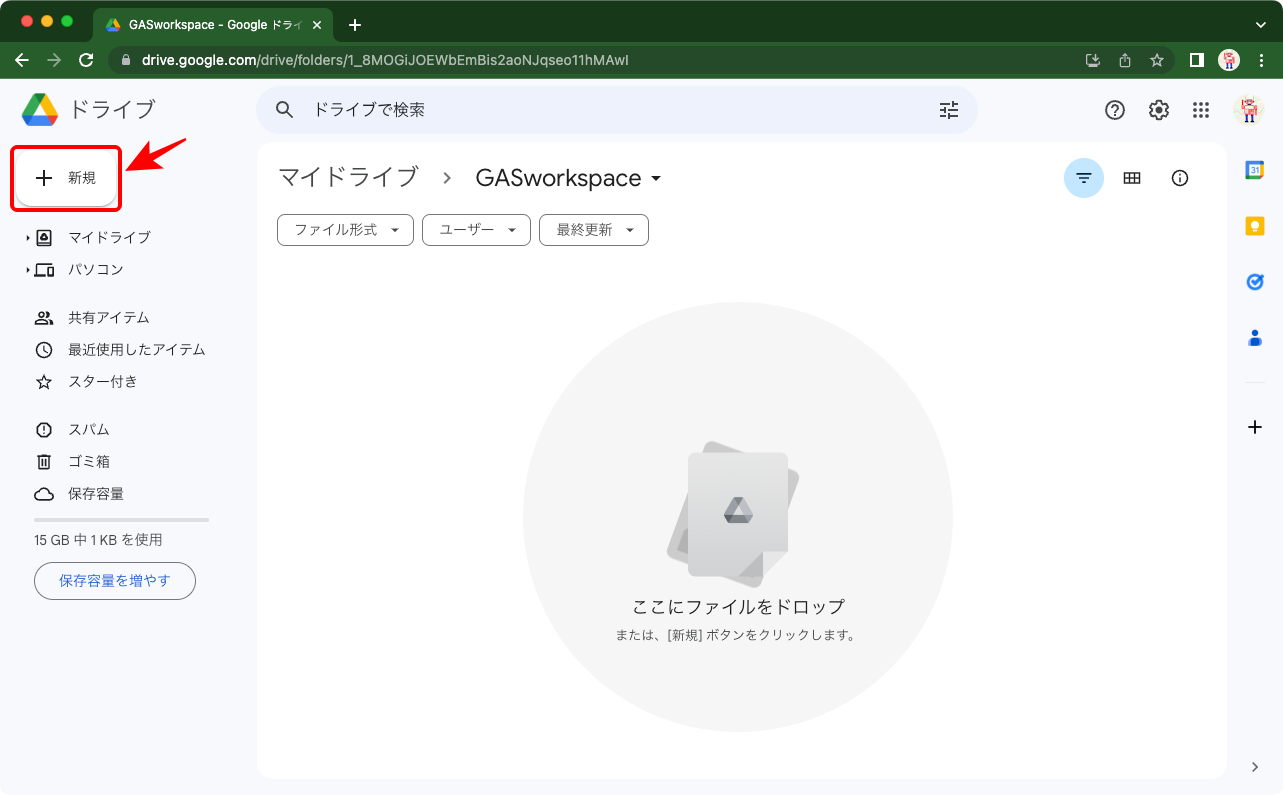The image size is (1283, 795).
Task: Open Drive settings gear
Action: pyautogui.click(x=1158, y=110)
